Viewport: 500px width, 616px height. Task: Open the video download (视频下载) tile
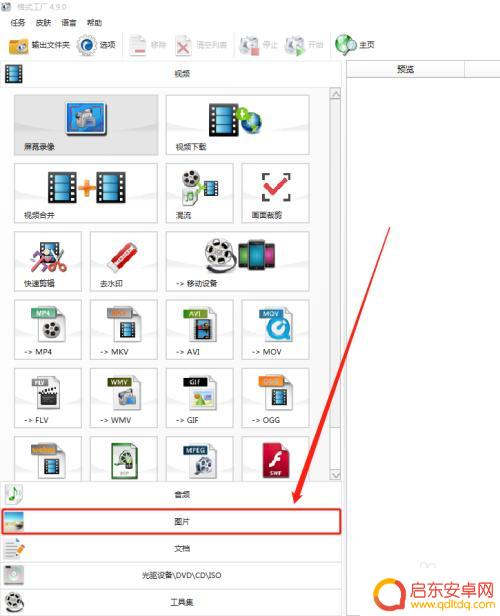238,125
